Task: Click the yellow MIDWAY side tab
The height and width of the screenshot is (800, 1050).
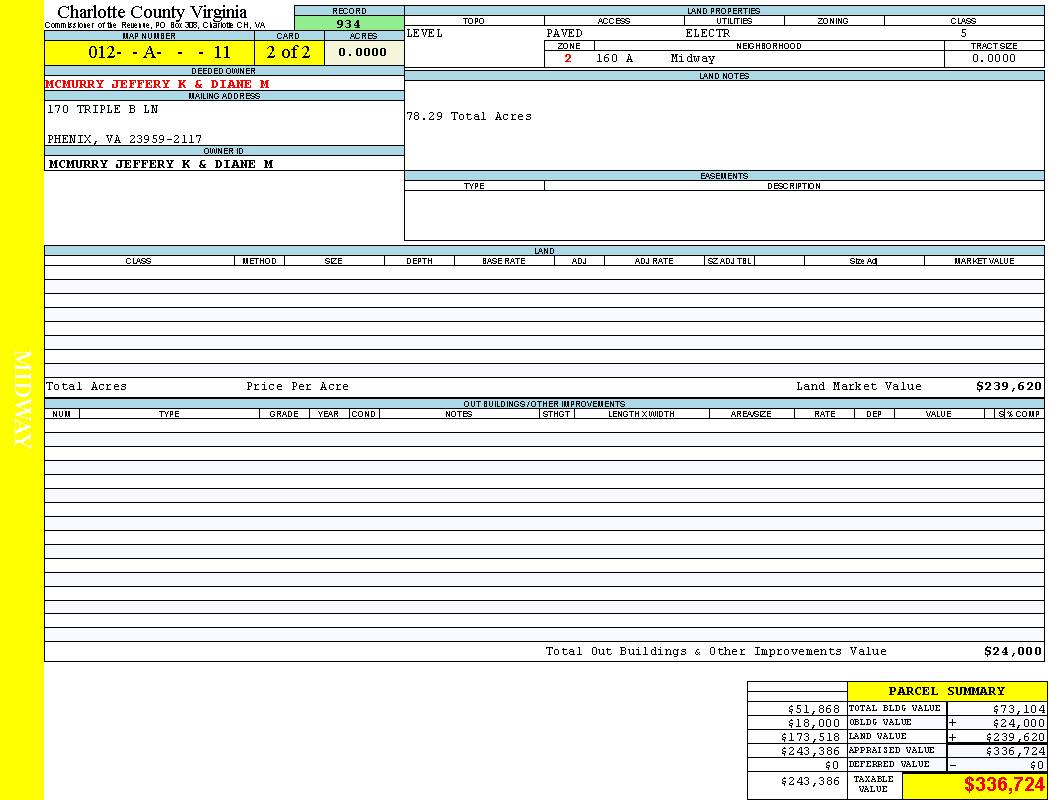Action: click(x=22, y=400)
